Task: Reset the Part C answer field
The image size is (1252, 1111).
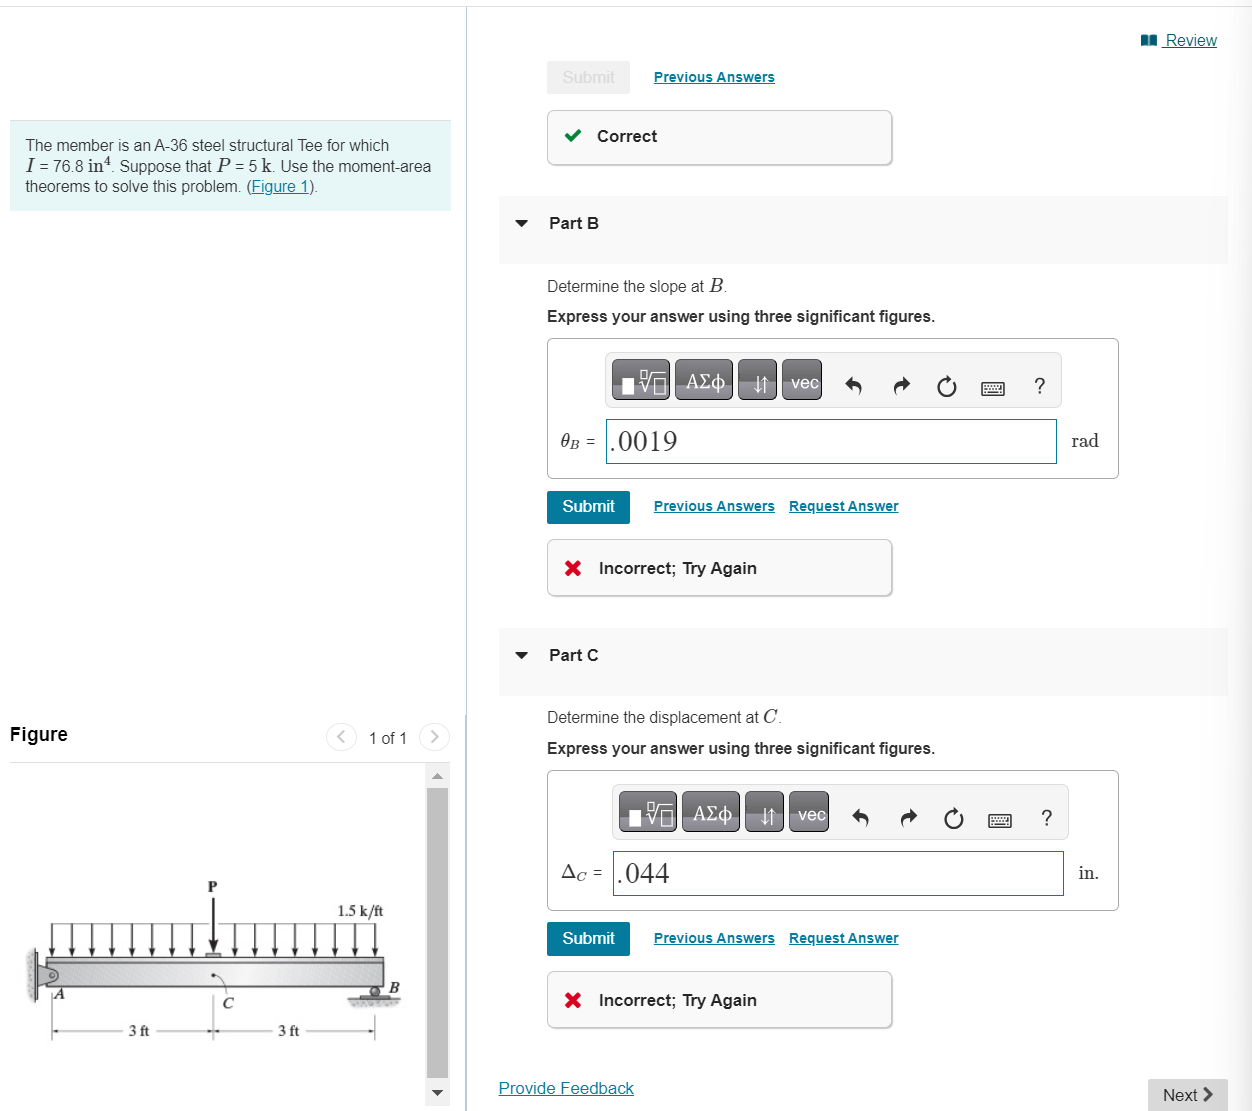Action: [x=953, y=818]
